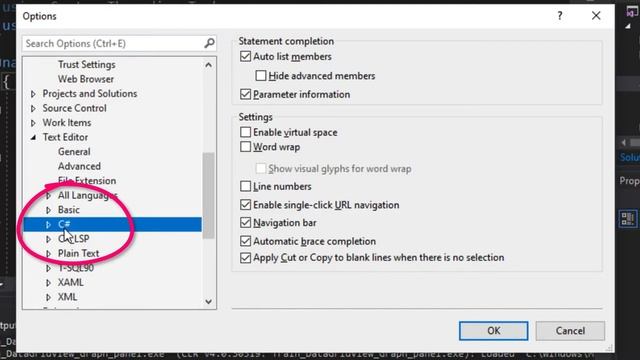Select Advanced under Text Editor
640x360 pixels.
click(79, 166)
